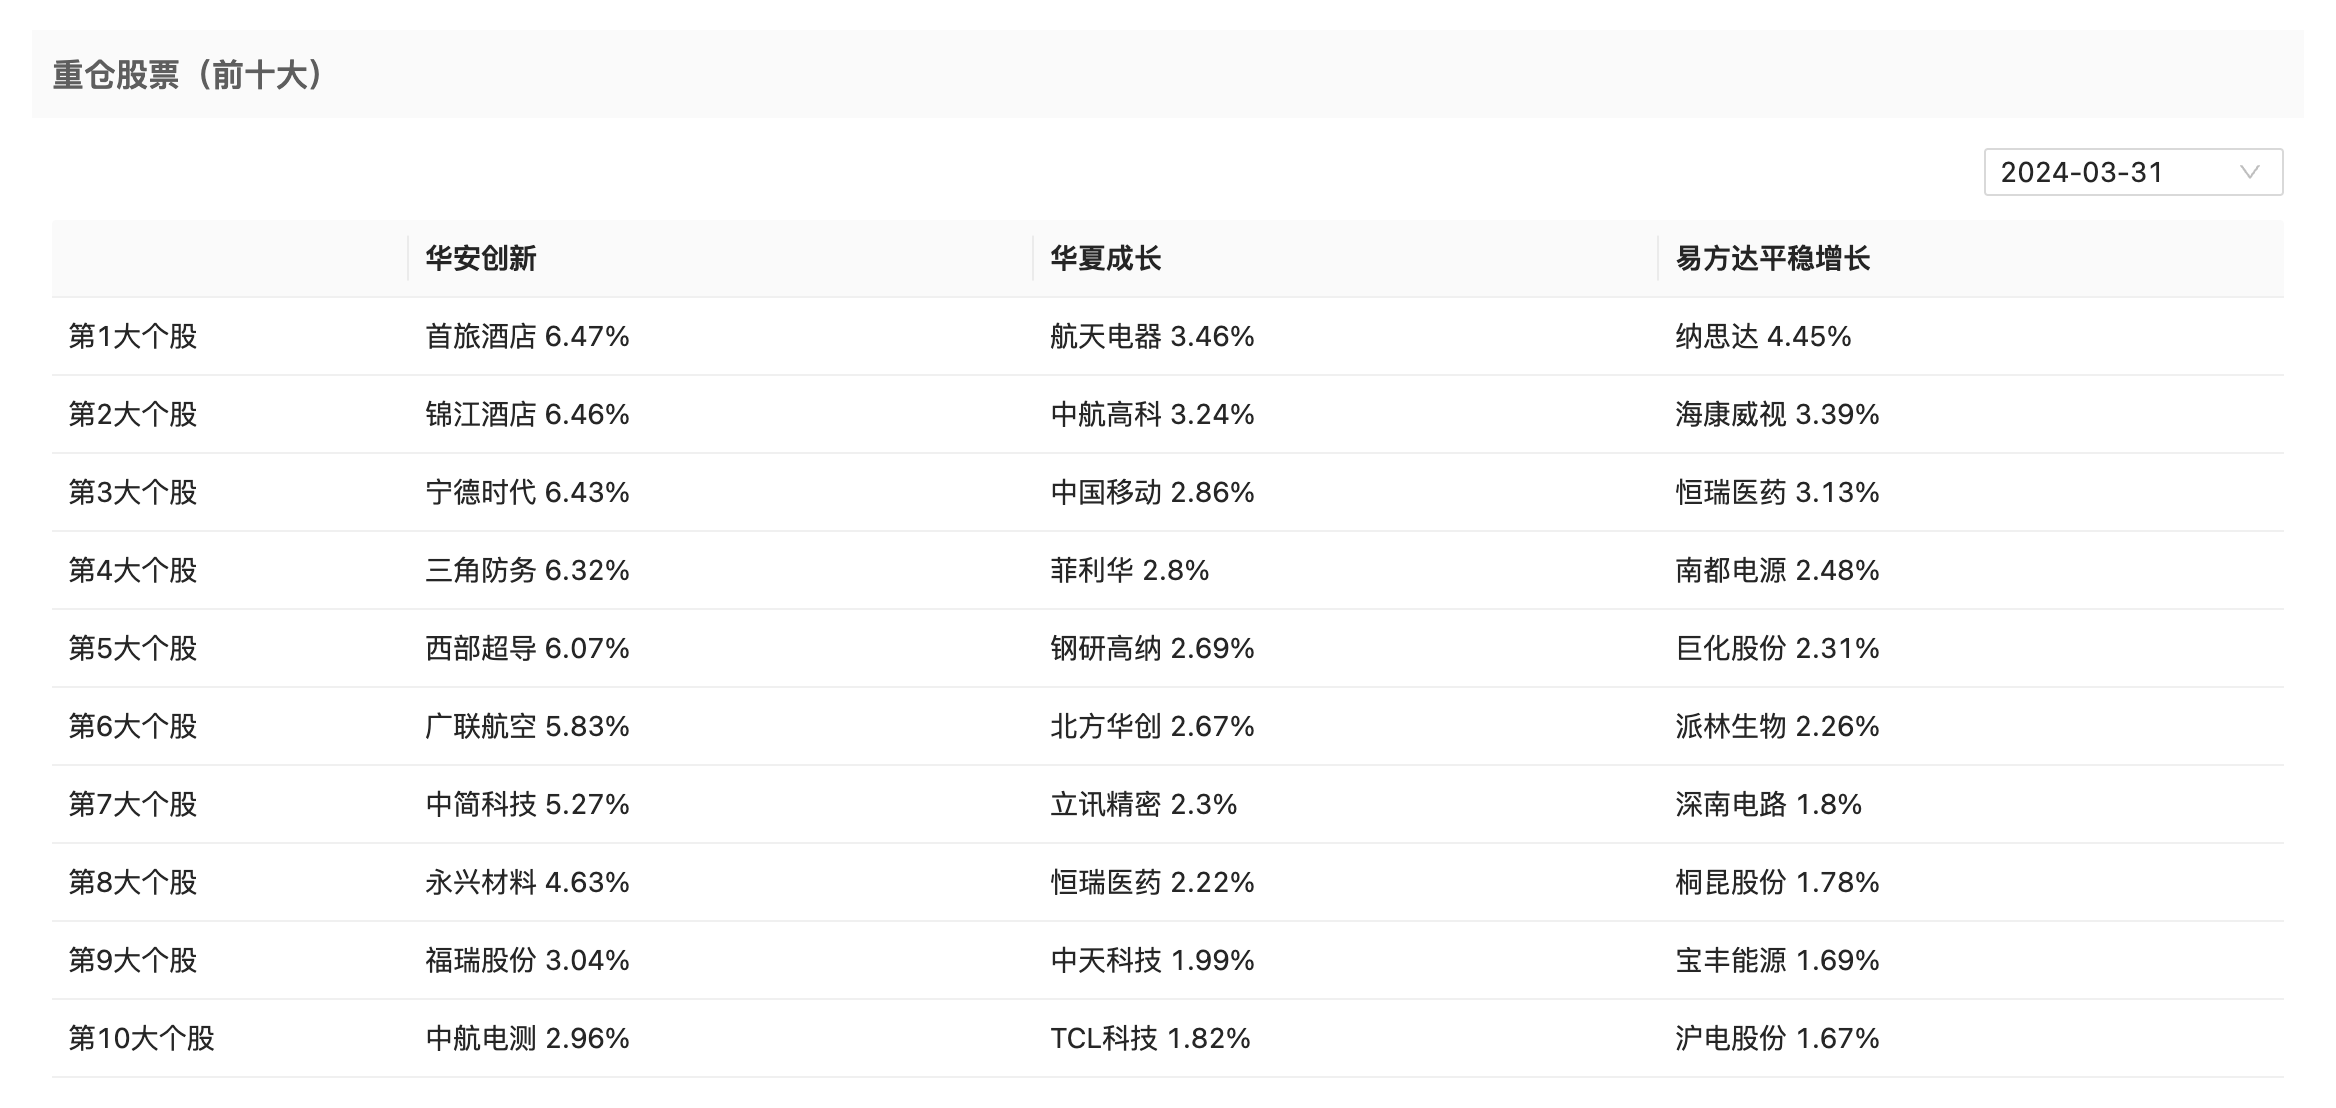The image size is (2336, 1108).
Task: Click the 第10大个股 row label
Action: pyautogui.click(x=141, y=1039)
